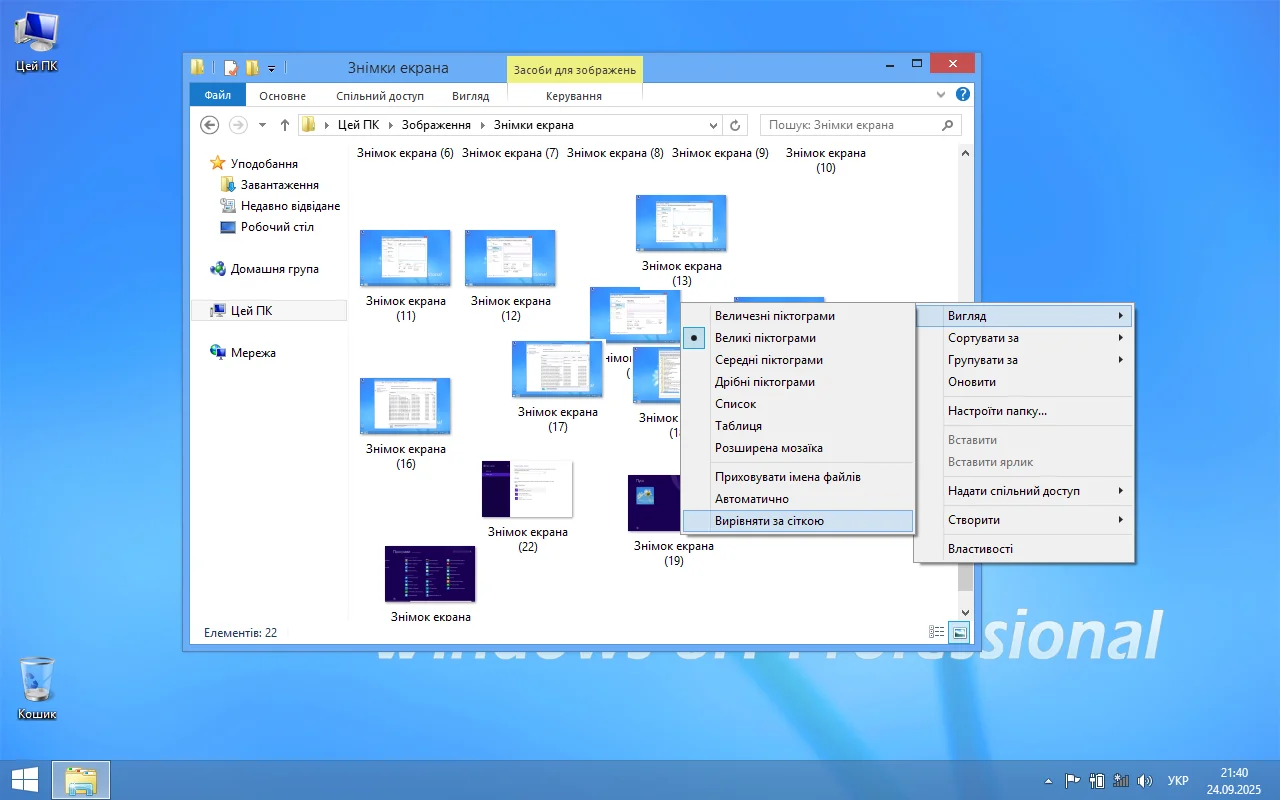Open the Help question mark icon
Image resolution: width=1280 pixels, height=800 pixels.
coord(962,95)
